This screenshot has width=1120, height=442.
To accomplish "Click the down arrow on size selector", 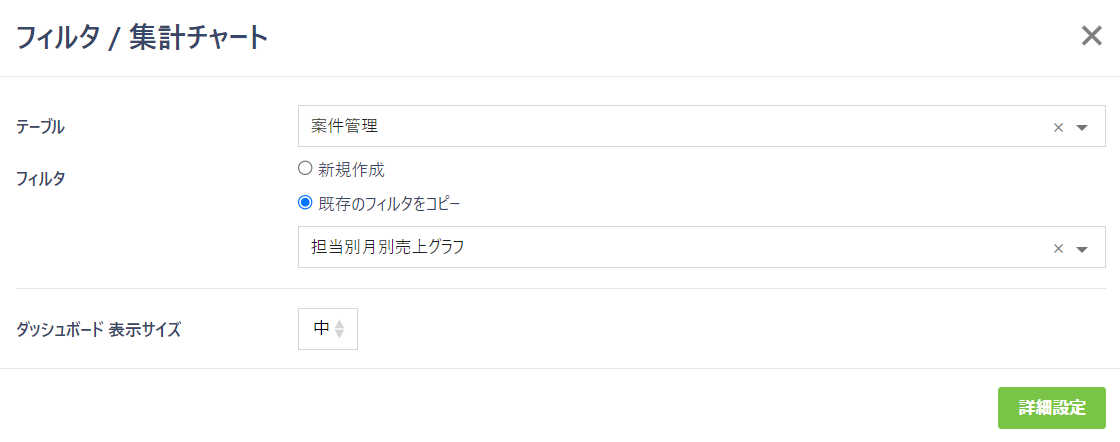I will 340,334.
